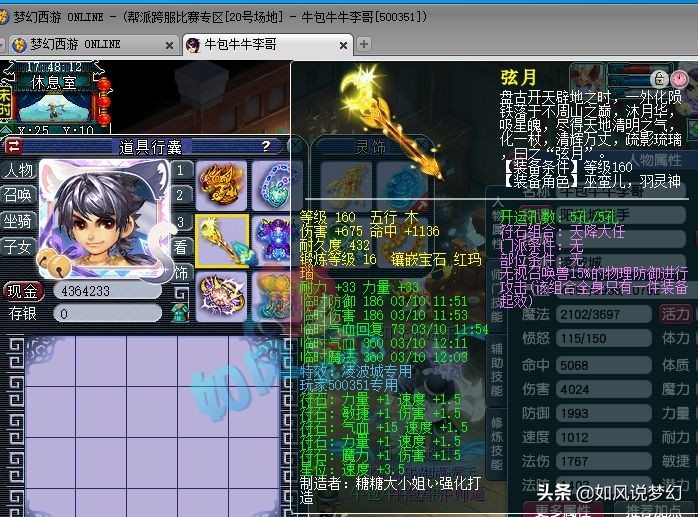Open the 人物 section

(18, 170)
